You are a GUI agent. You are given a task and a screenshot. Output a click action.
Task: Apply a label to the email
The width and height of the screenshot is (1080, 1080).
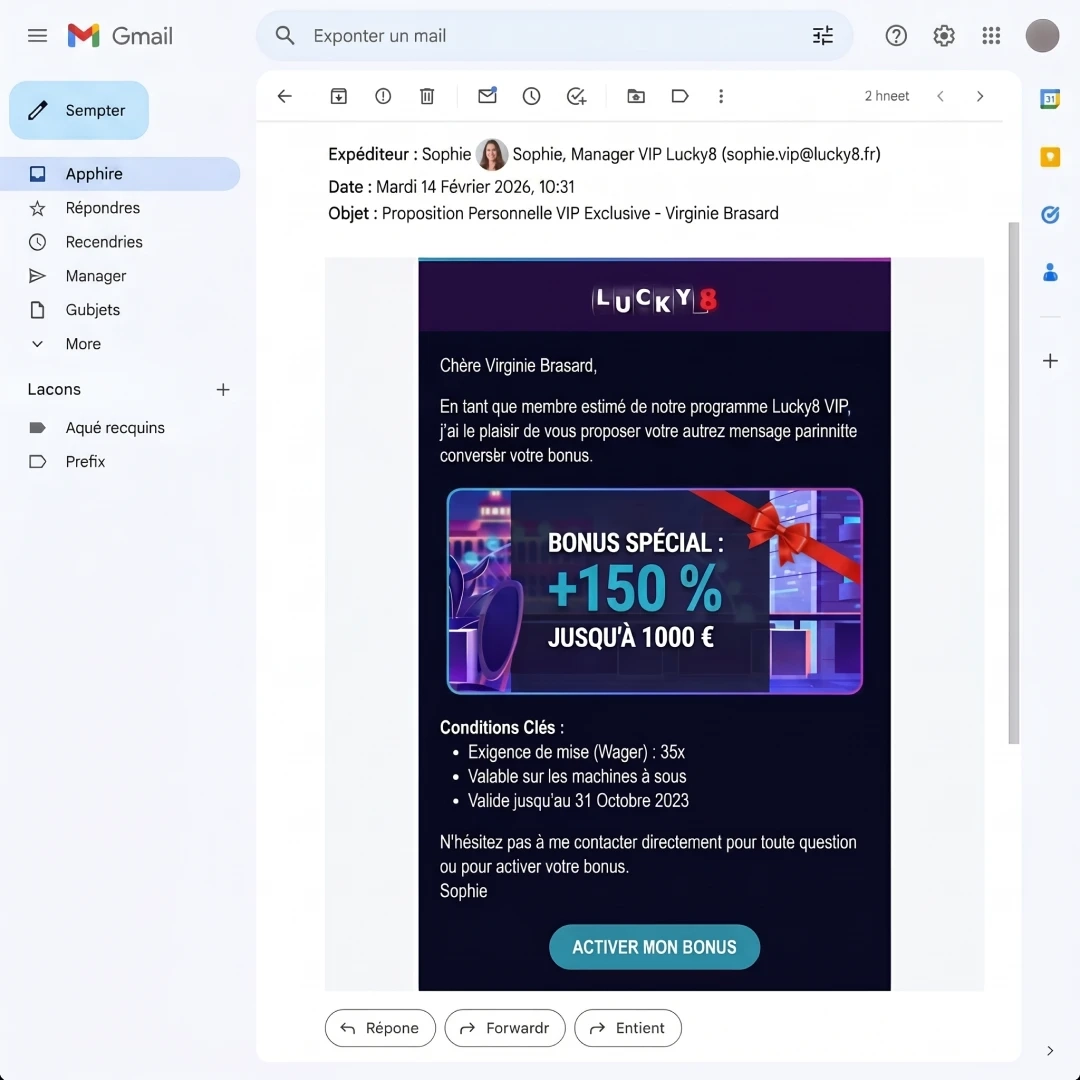click(x=680, y=96)
